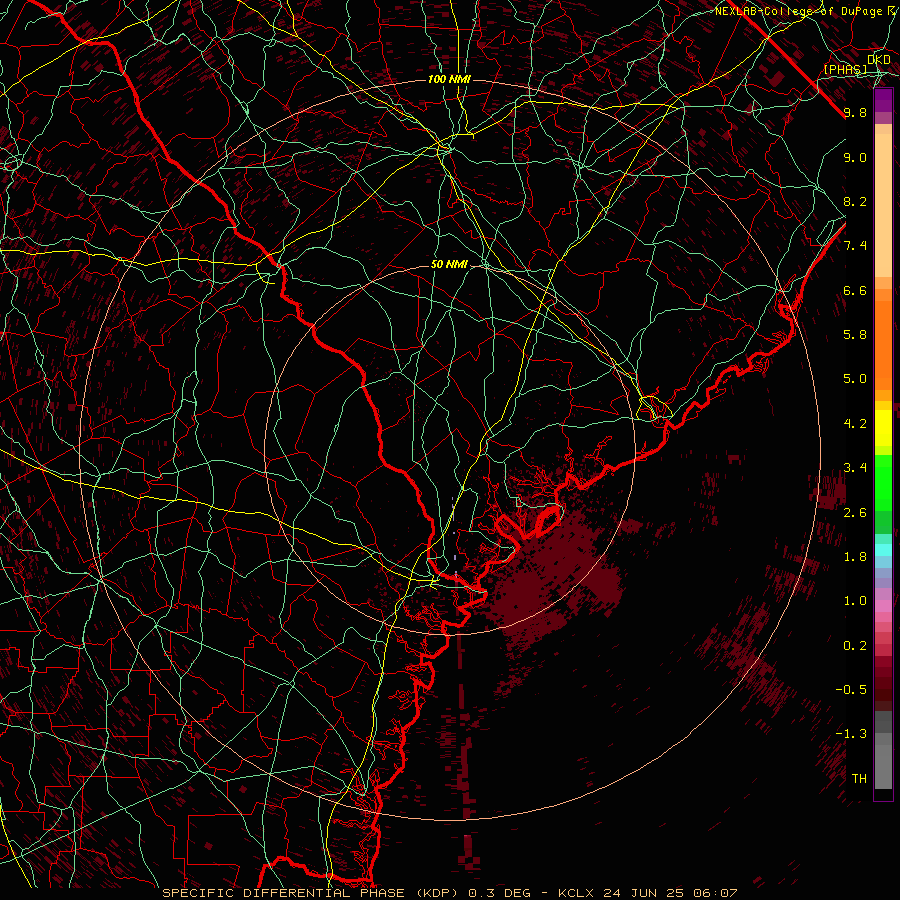Click the "KCLX" radar site identifier
The width and height of the screenshot is (900, 900).
[x=577, y=893]
